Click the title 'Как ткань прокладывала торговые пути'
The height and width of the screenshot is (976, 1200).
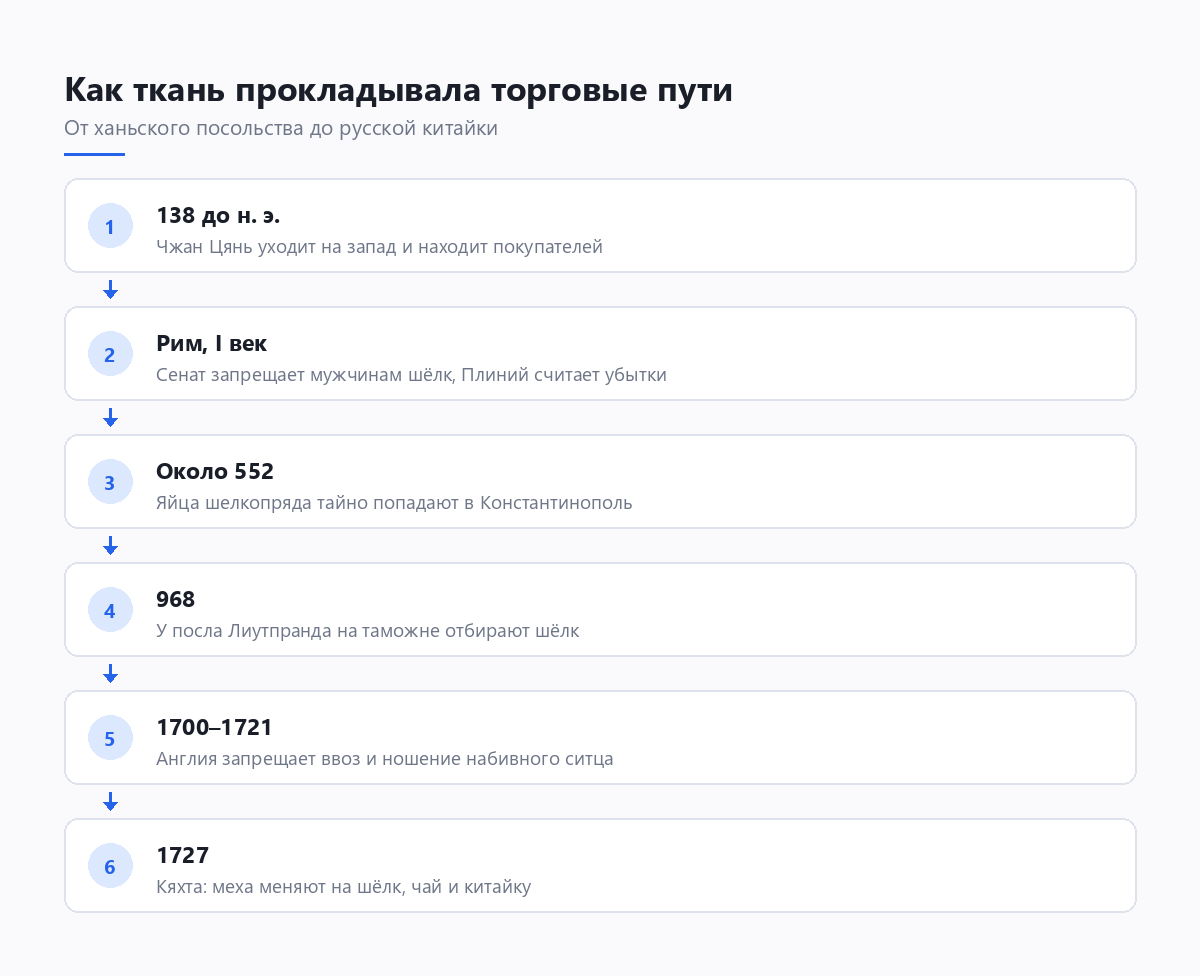(398, 90)
